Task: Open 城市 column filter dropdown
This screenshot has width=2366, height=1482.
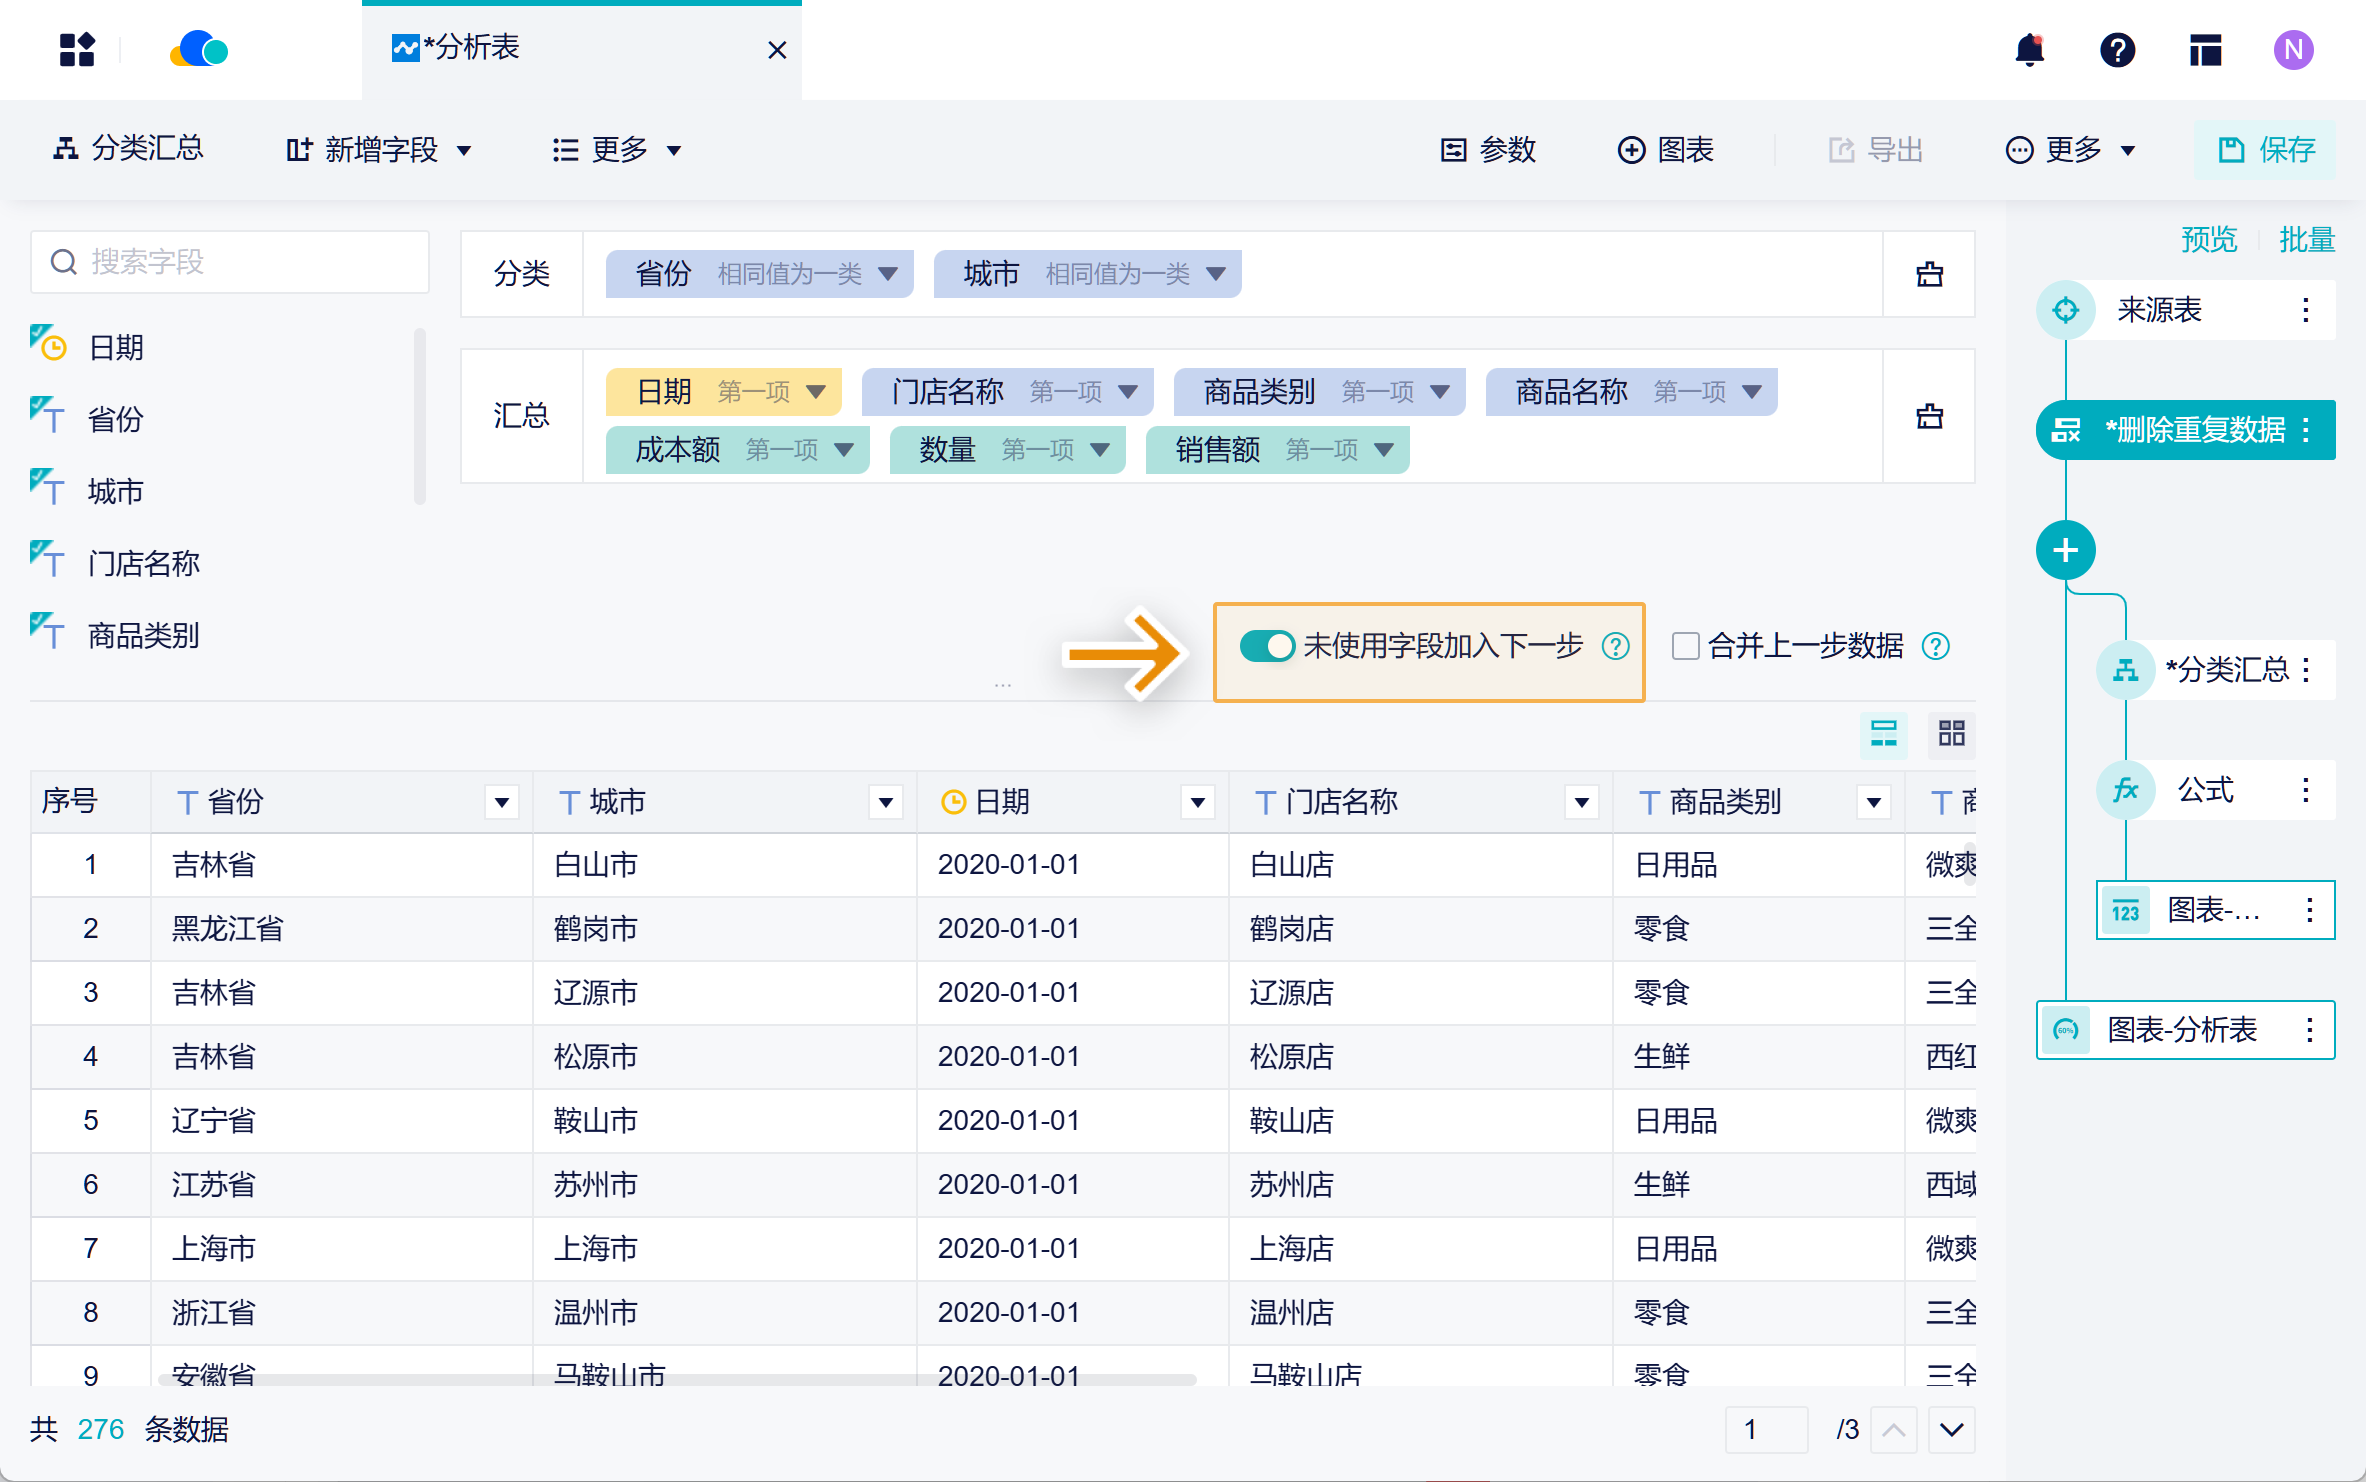Action: (885, 802)
